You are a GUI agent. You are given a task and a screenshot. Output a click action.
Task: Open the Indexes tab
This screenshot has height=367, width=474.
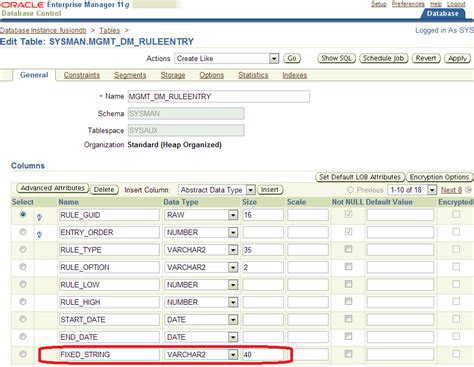pos(295,75)
